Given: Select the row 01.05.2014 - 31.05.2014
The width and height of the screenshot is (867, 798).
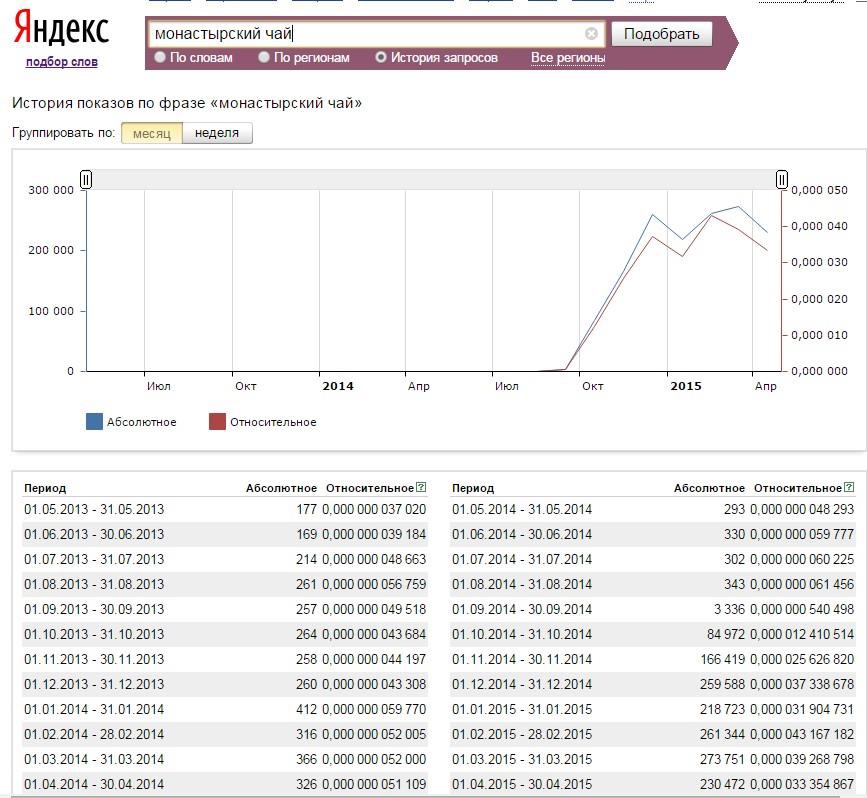Looking at the screenshot, I should pos(653,509).
